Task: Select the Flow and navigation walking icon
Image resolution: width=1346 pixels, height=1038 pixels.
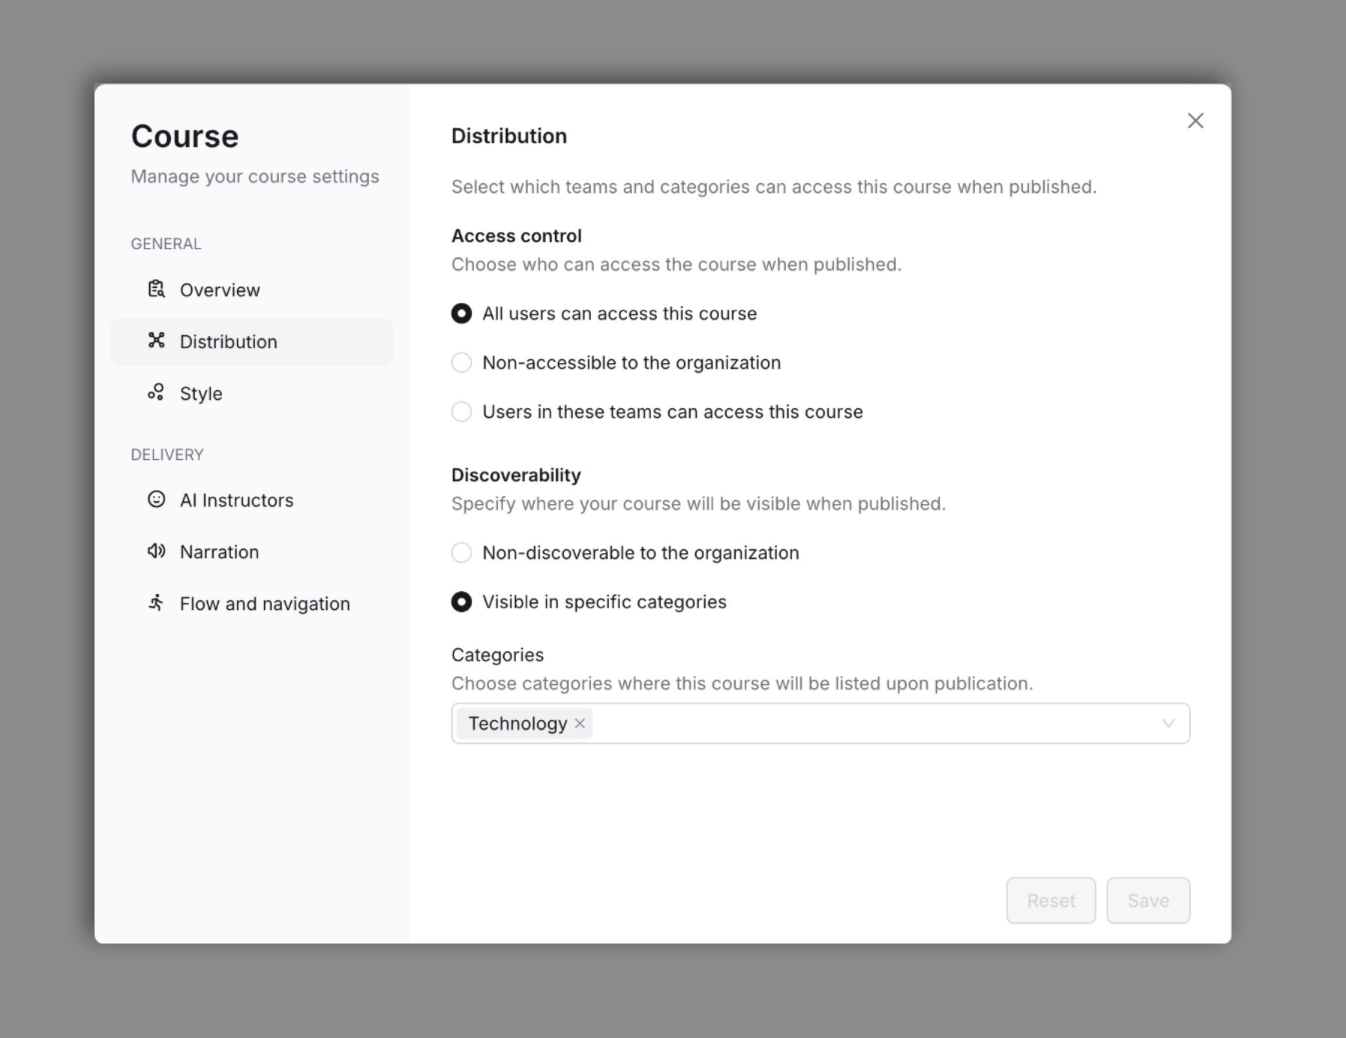Action: coord(156,603)
